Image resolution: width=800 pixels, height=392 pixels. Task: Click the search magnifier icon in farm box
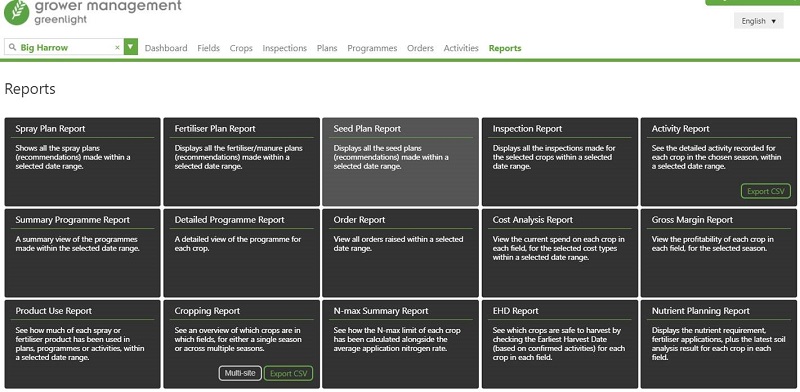click(x=12, y=47)
